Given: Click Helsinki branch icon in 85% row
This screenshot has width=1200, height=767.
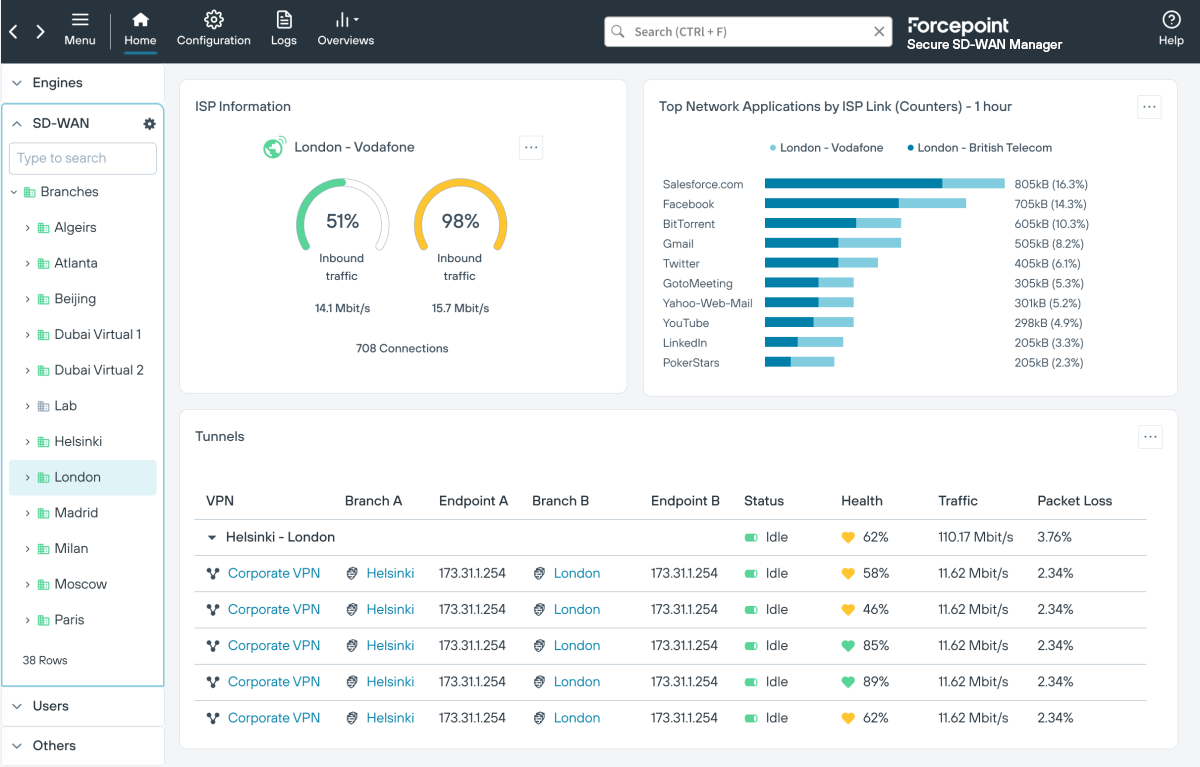Looking at the screenshot, I should click(352, 646).
